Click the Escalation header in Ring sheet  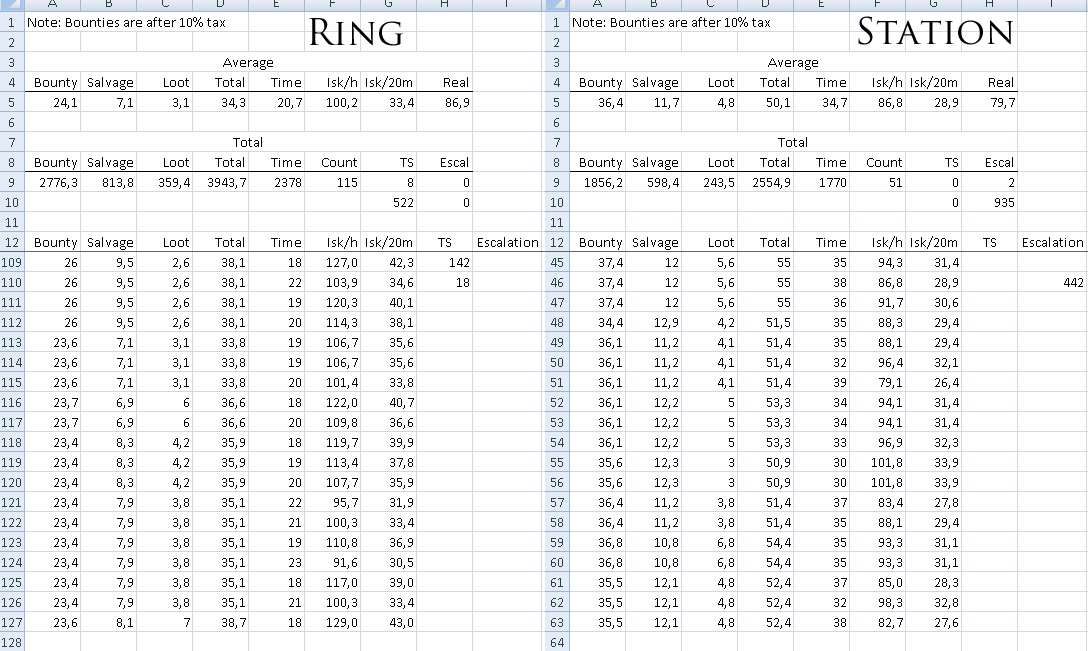click(507, 242)
